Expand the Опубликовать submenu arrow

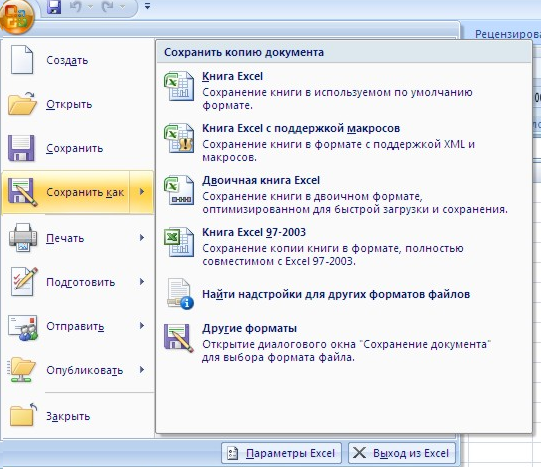tap(142, 370)
